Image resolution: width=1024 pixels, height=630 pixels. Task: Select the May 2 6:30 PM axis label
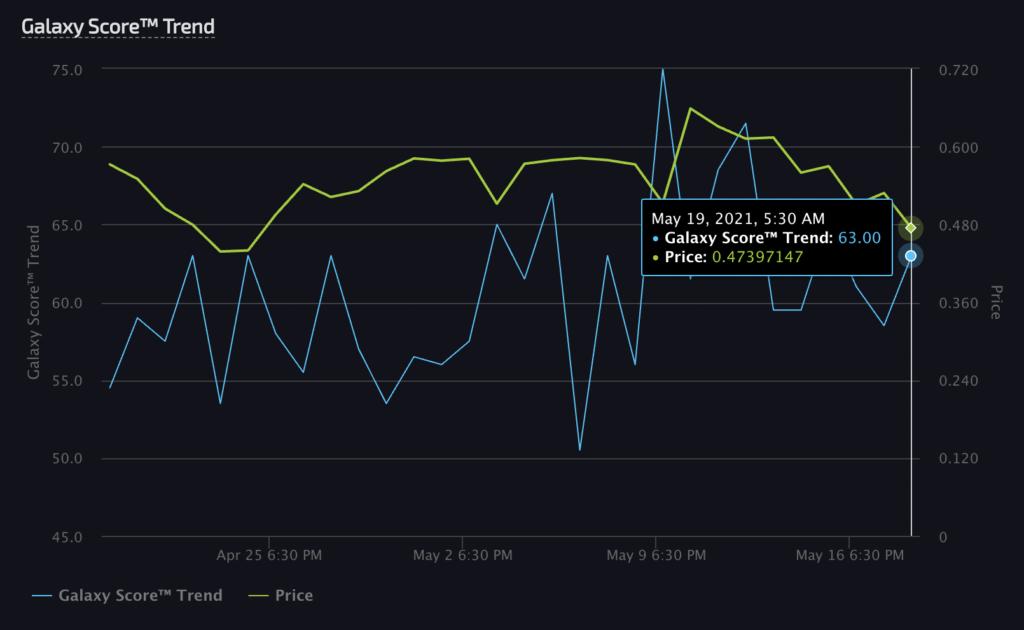[x=462, y=556]
